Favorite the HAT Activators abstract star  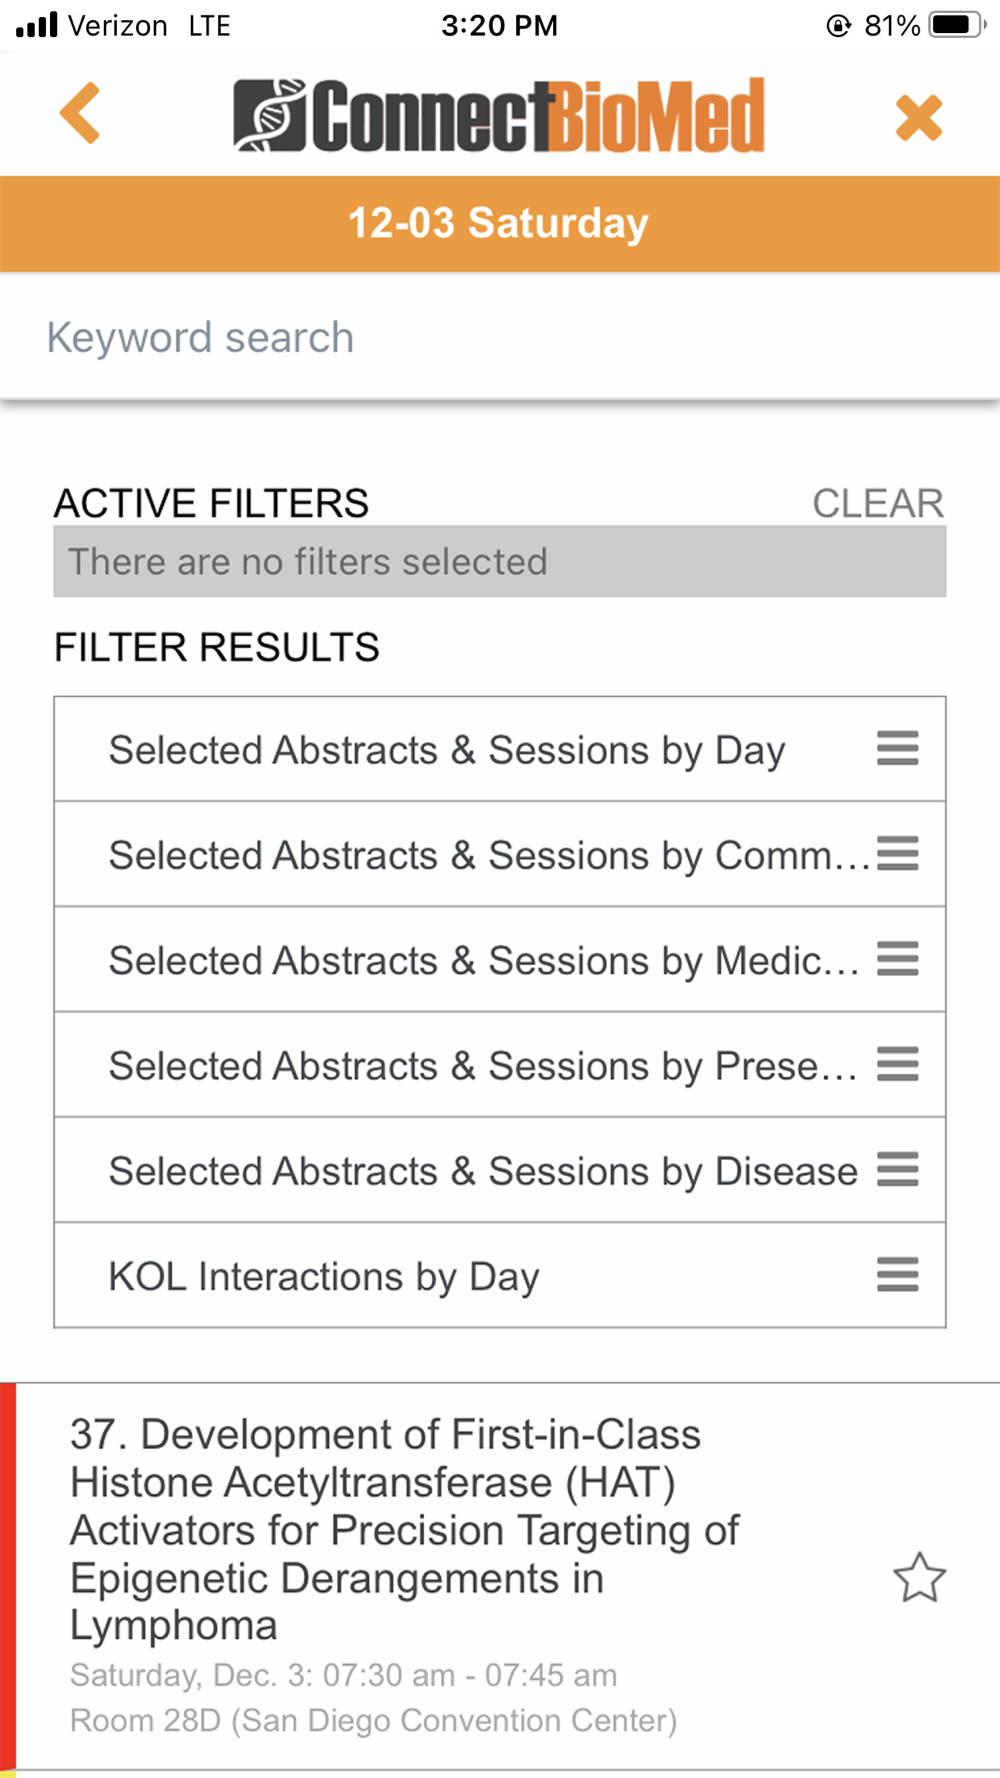tap(918, 1578)
